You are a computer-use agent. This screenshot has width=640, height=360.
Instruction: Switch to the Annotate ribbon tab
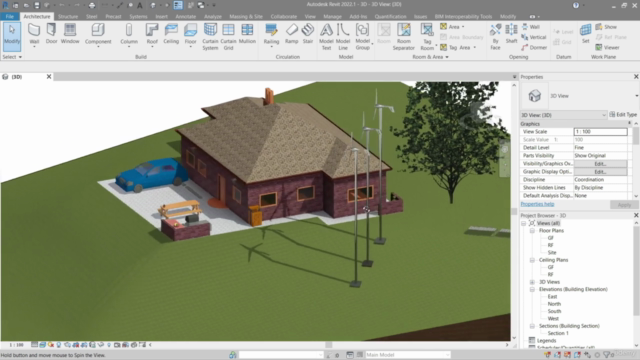click(x=186, y=16)
